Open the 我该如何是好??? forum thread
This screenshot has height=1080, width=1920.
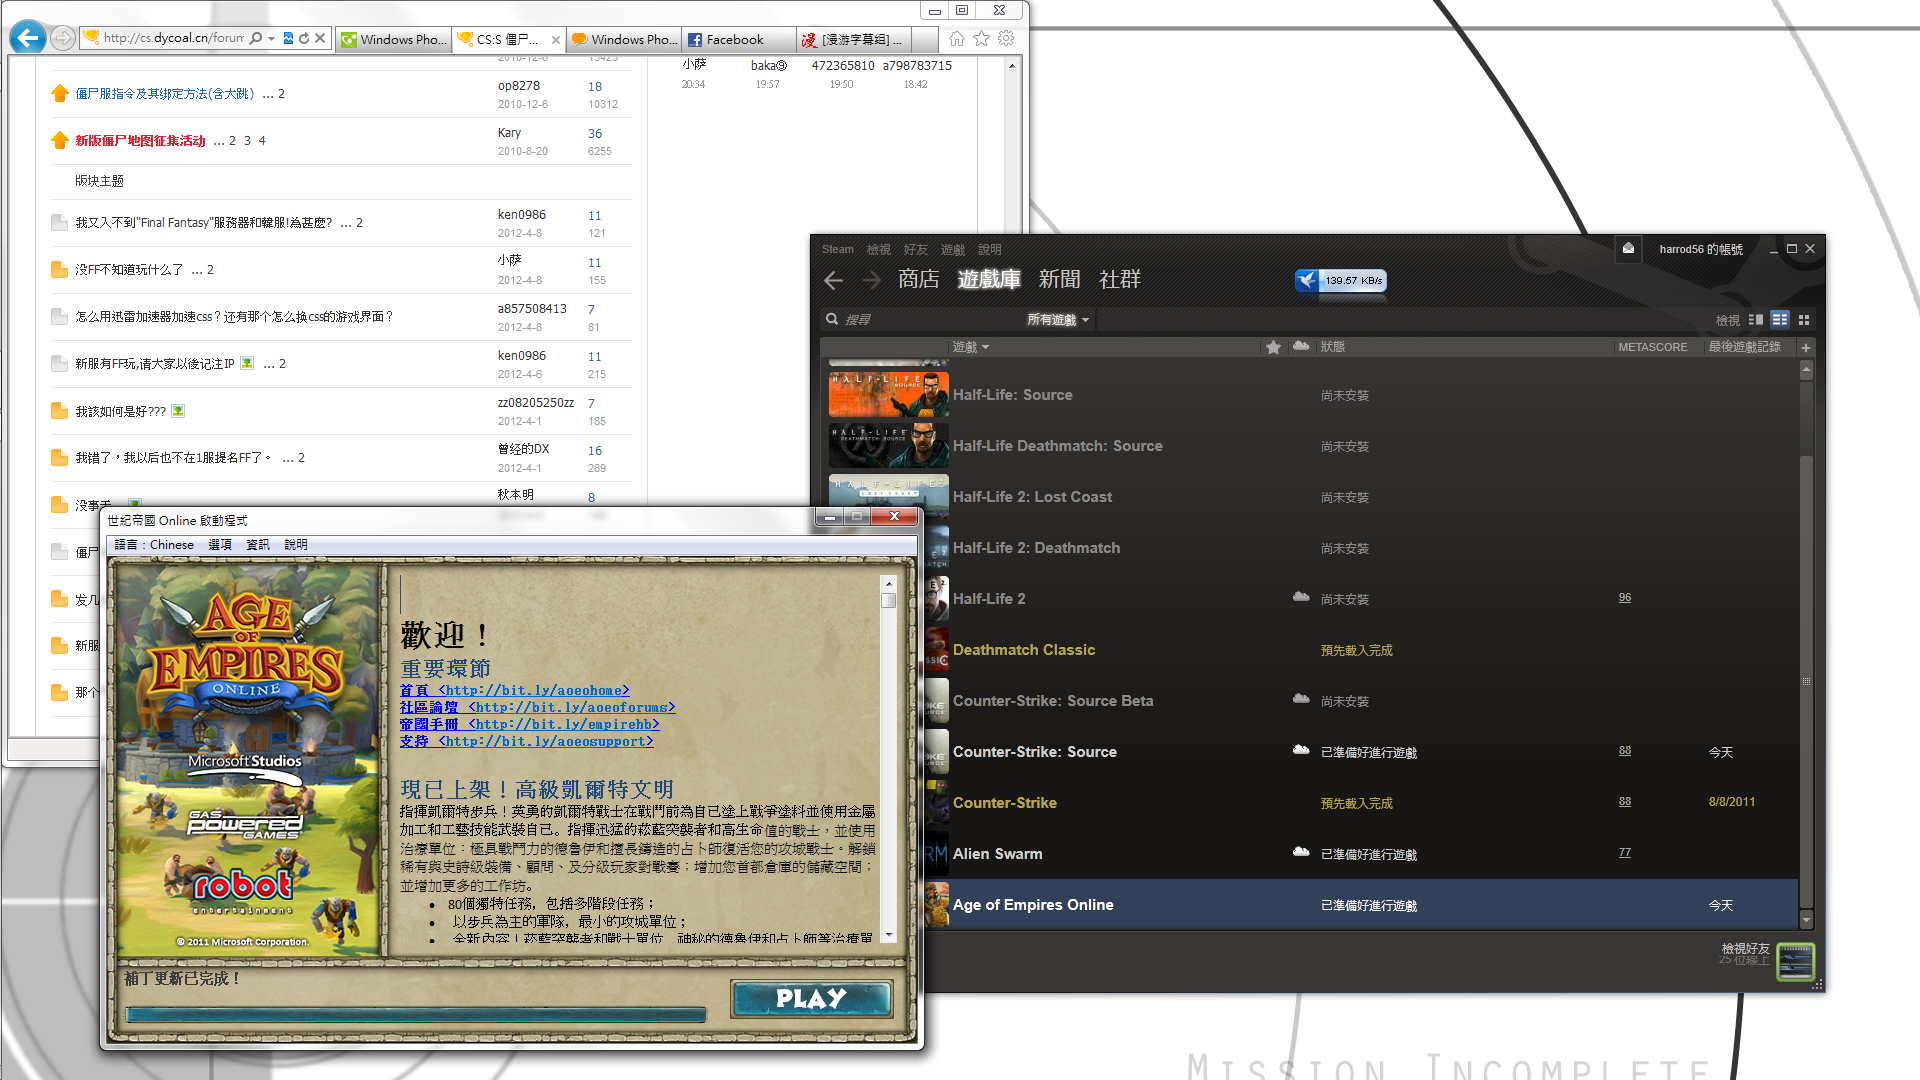[121, 411]
